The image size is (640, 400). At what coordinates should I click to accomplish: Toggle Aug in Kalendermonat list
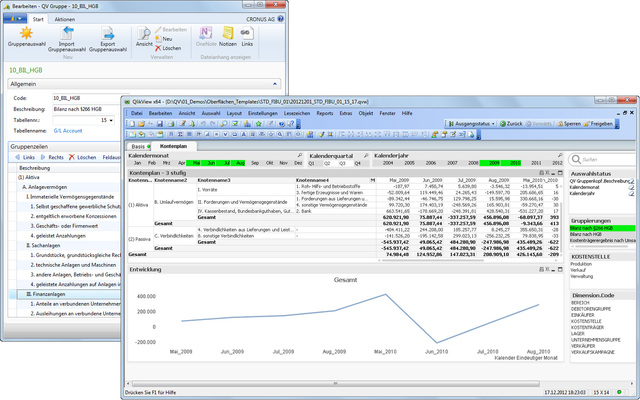click(x=240, y=163)
